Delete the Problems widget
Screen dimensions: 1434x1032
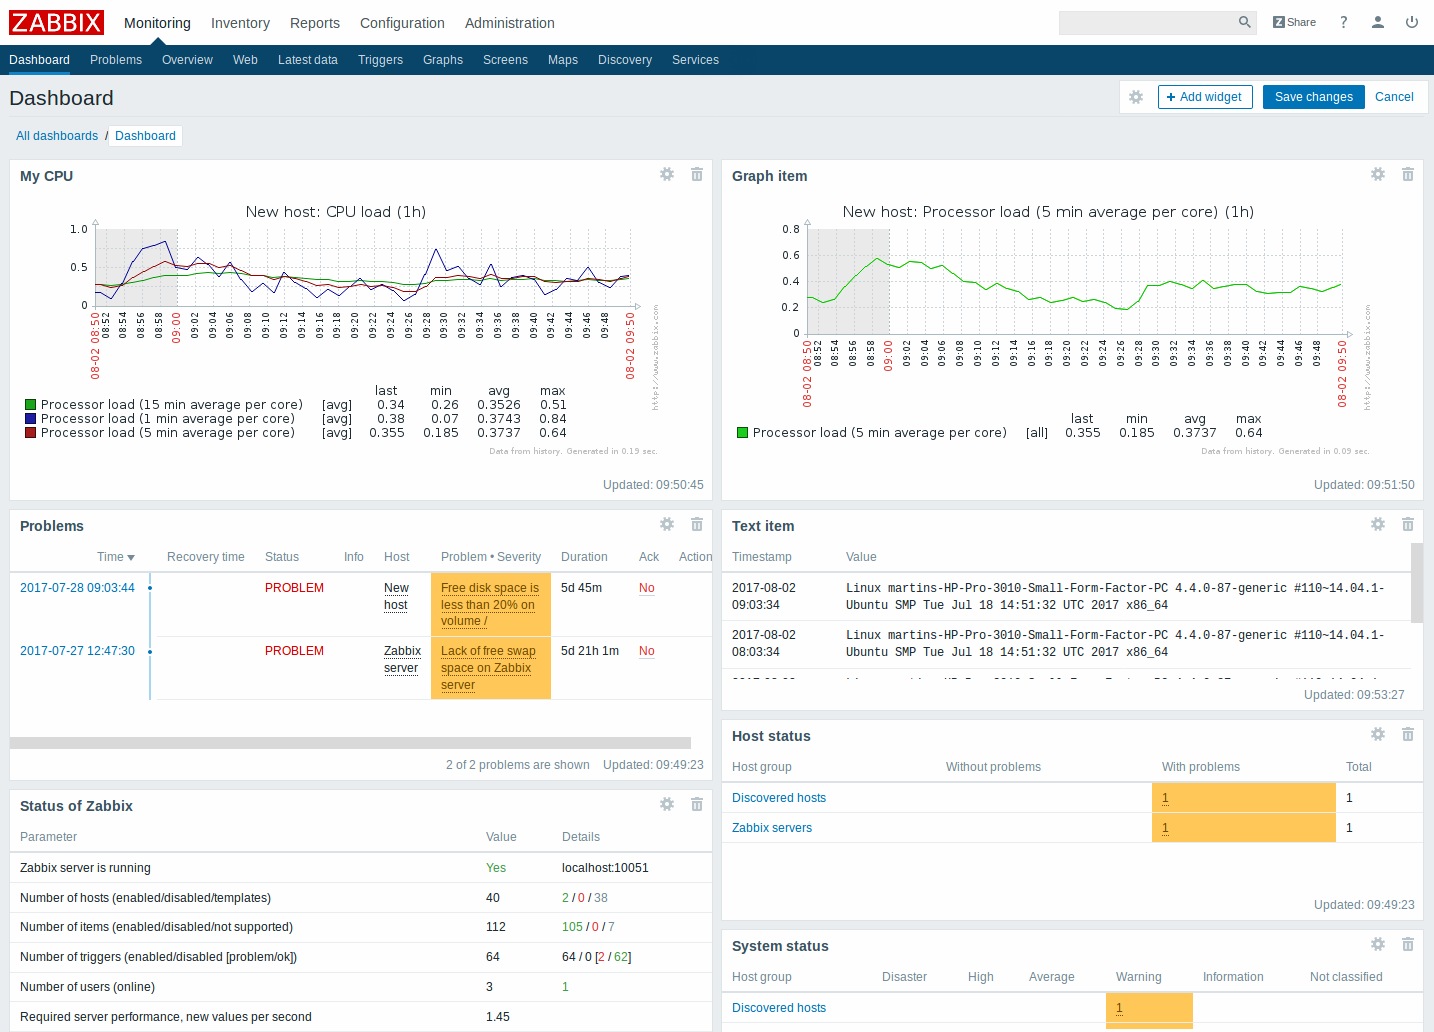pyautogui.click(x=697, y=524)
